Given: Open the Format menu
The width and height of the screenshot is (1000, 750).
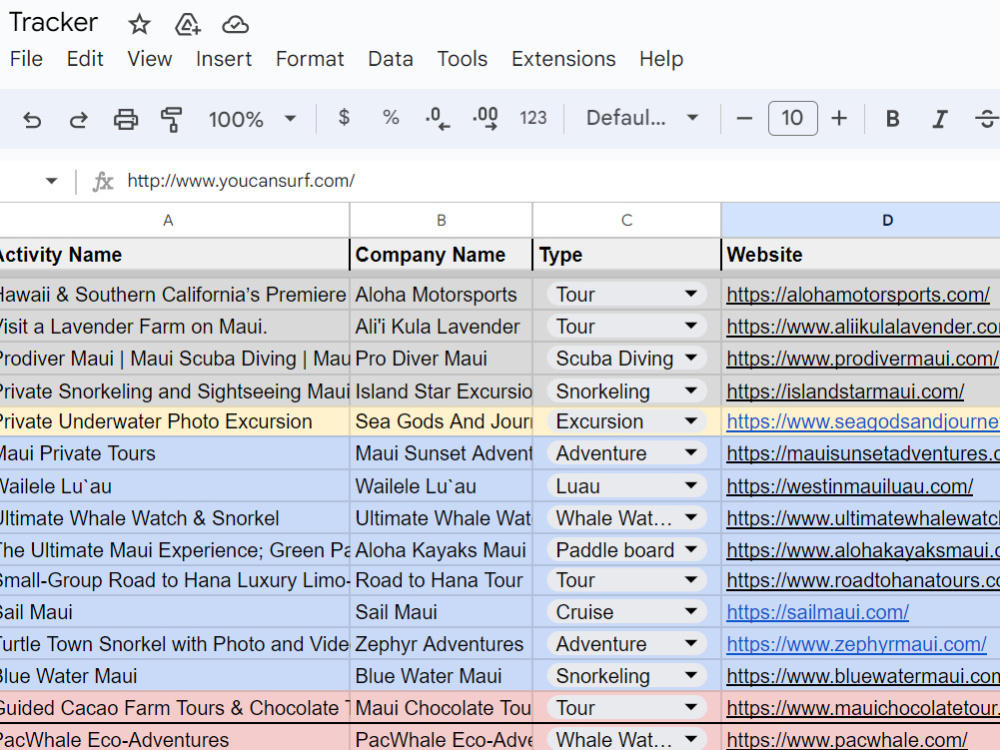Looking at the screenshot, I should point(310,59).
